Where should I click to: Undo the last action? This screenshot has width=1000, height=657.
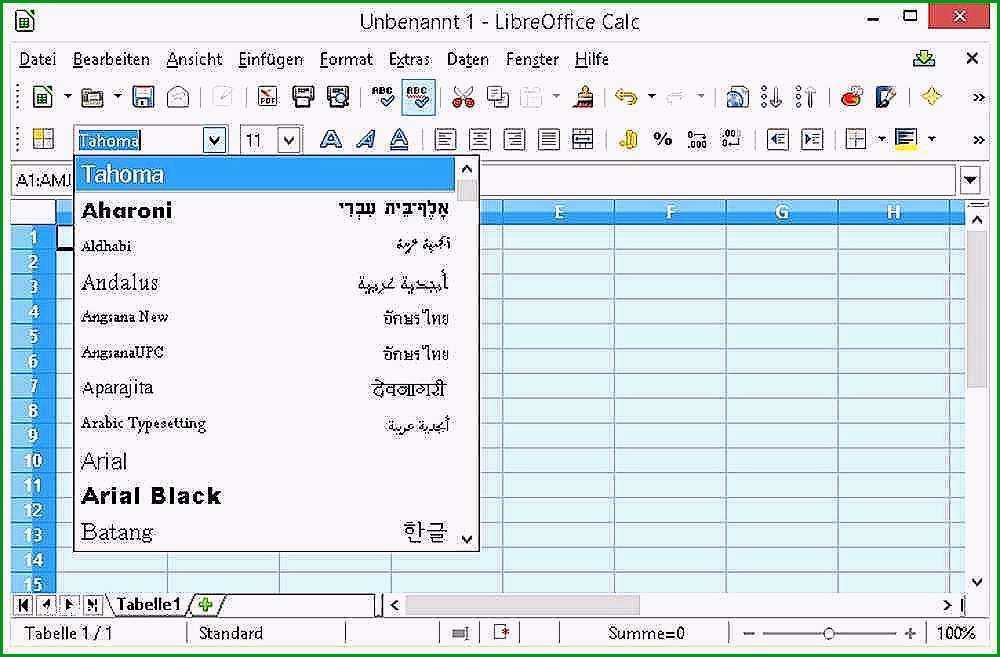[627, 97]
